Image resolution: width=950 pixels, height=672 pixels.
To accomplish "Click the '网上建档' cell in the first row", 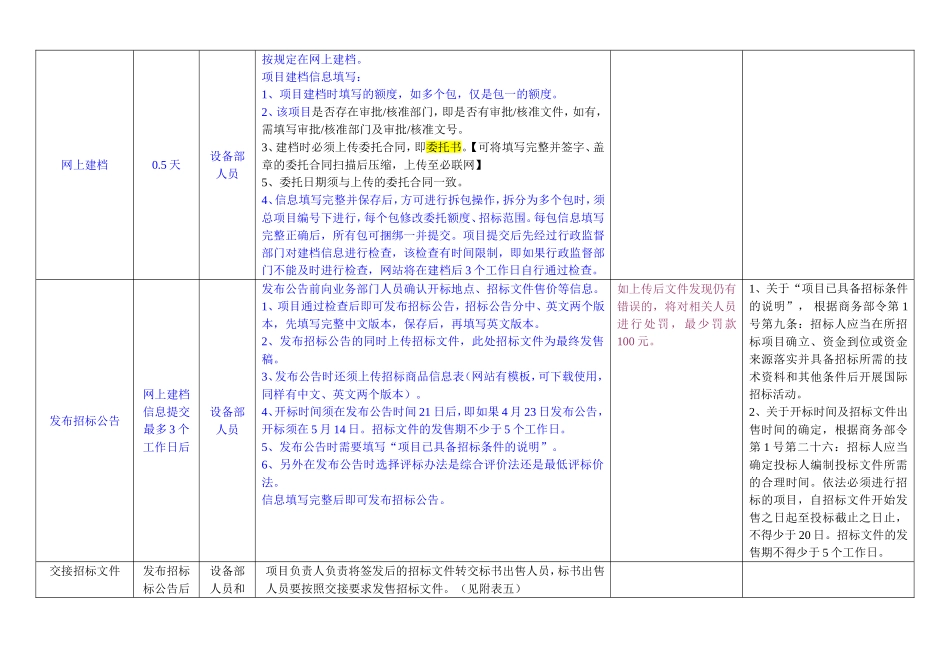I will [84, 165].
